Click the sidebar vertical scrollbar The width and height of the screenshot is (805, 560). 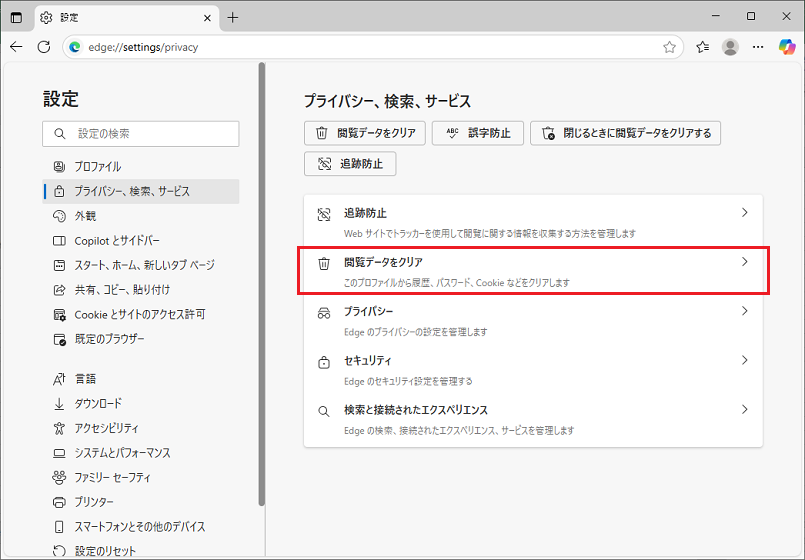(x=262, y=284)
